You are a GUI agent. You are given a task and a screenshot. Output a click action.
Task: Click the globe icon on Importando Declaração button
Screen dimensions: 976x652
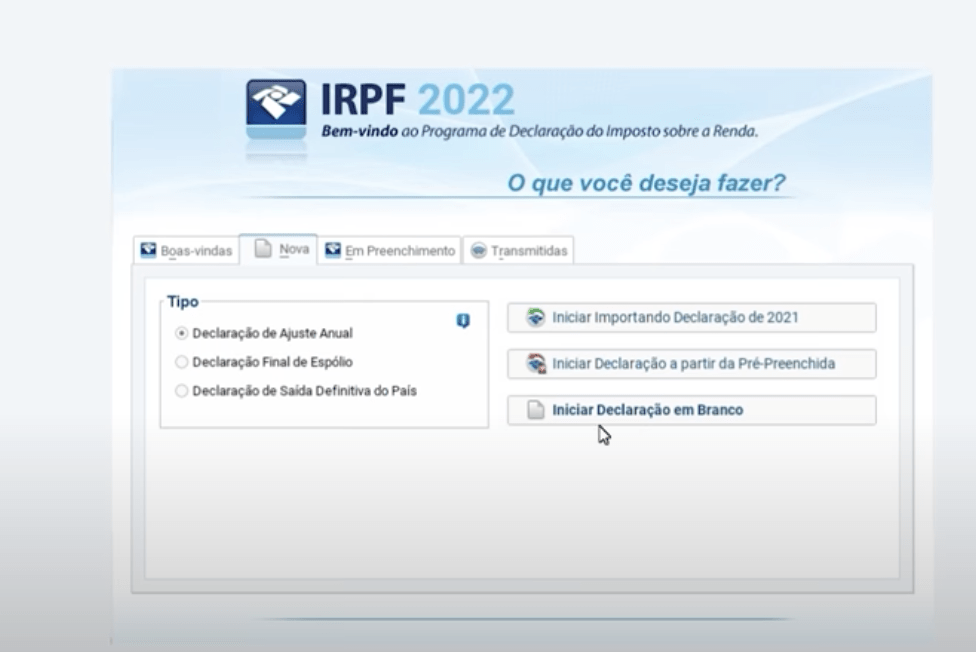536,318
